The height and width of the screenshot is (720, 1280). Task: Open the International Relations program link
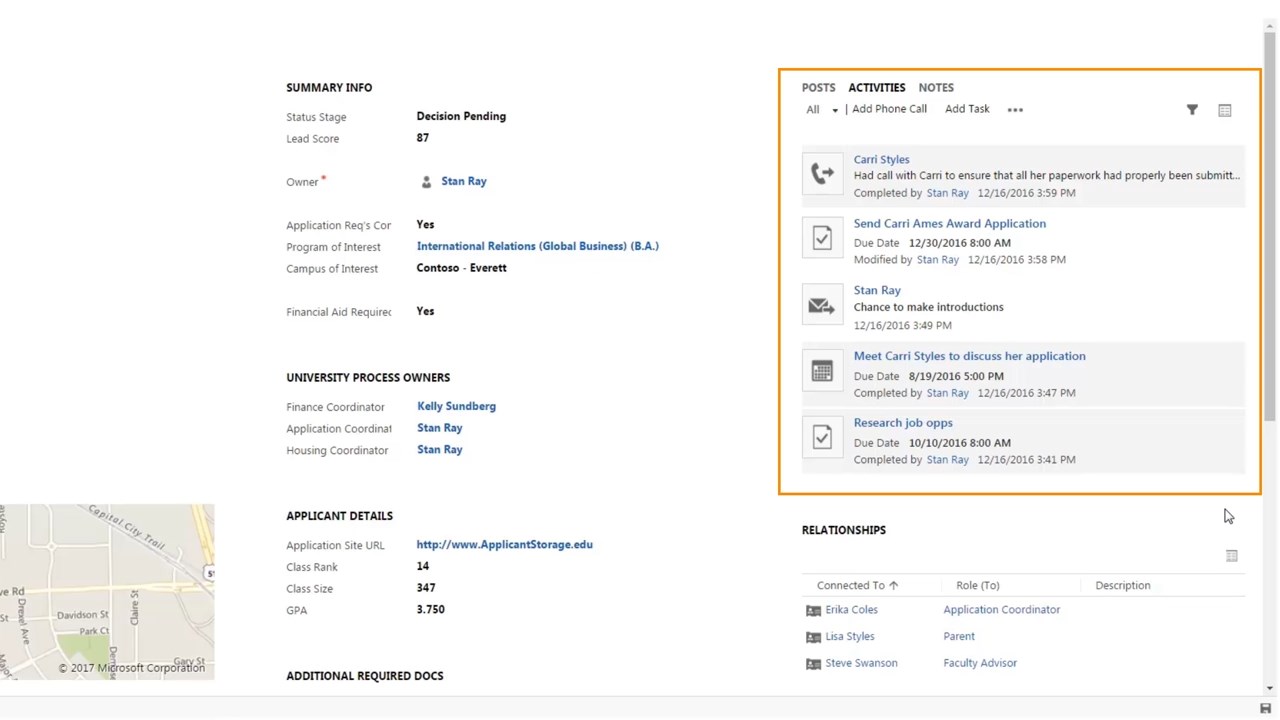537,246
